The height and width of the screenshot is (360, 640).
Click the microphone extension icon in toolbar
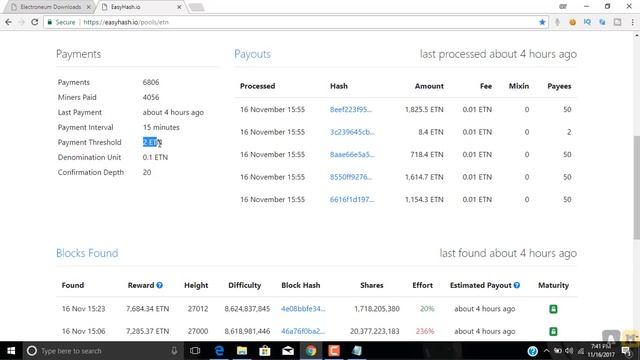point(557,22)
